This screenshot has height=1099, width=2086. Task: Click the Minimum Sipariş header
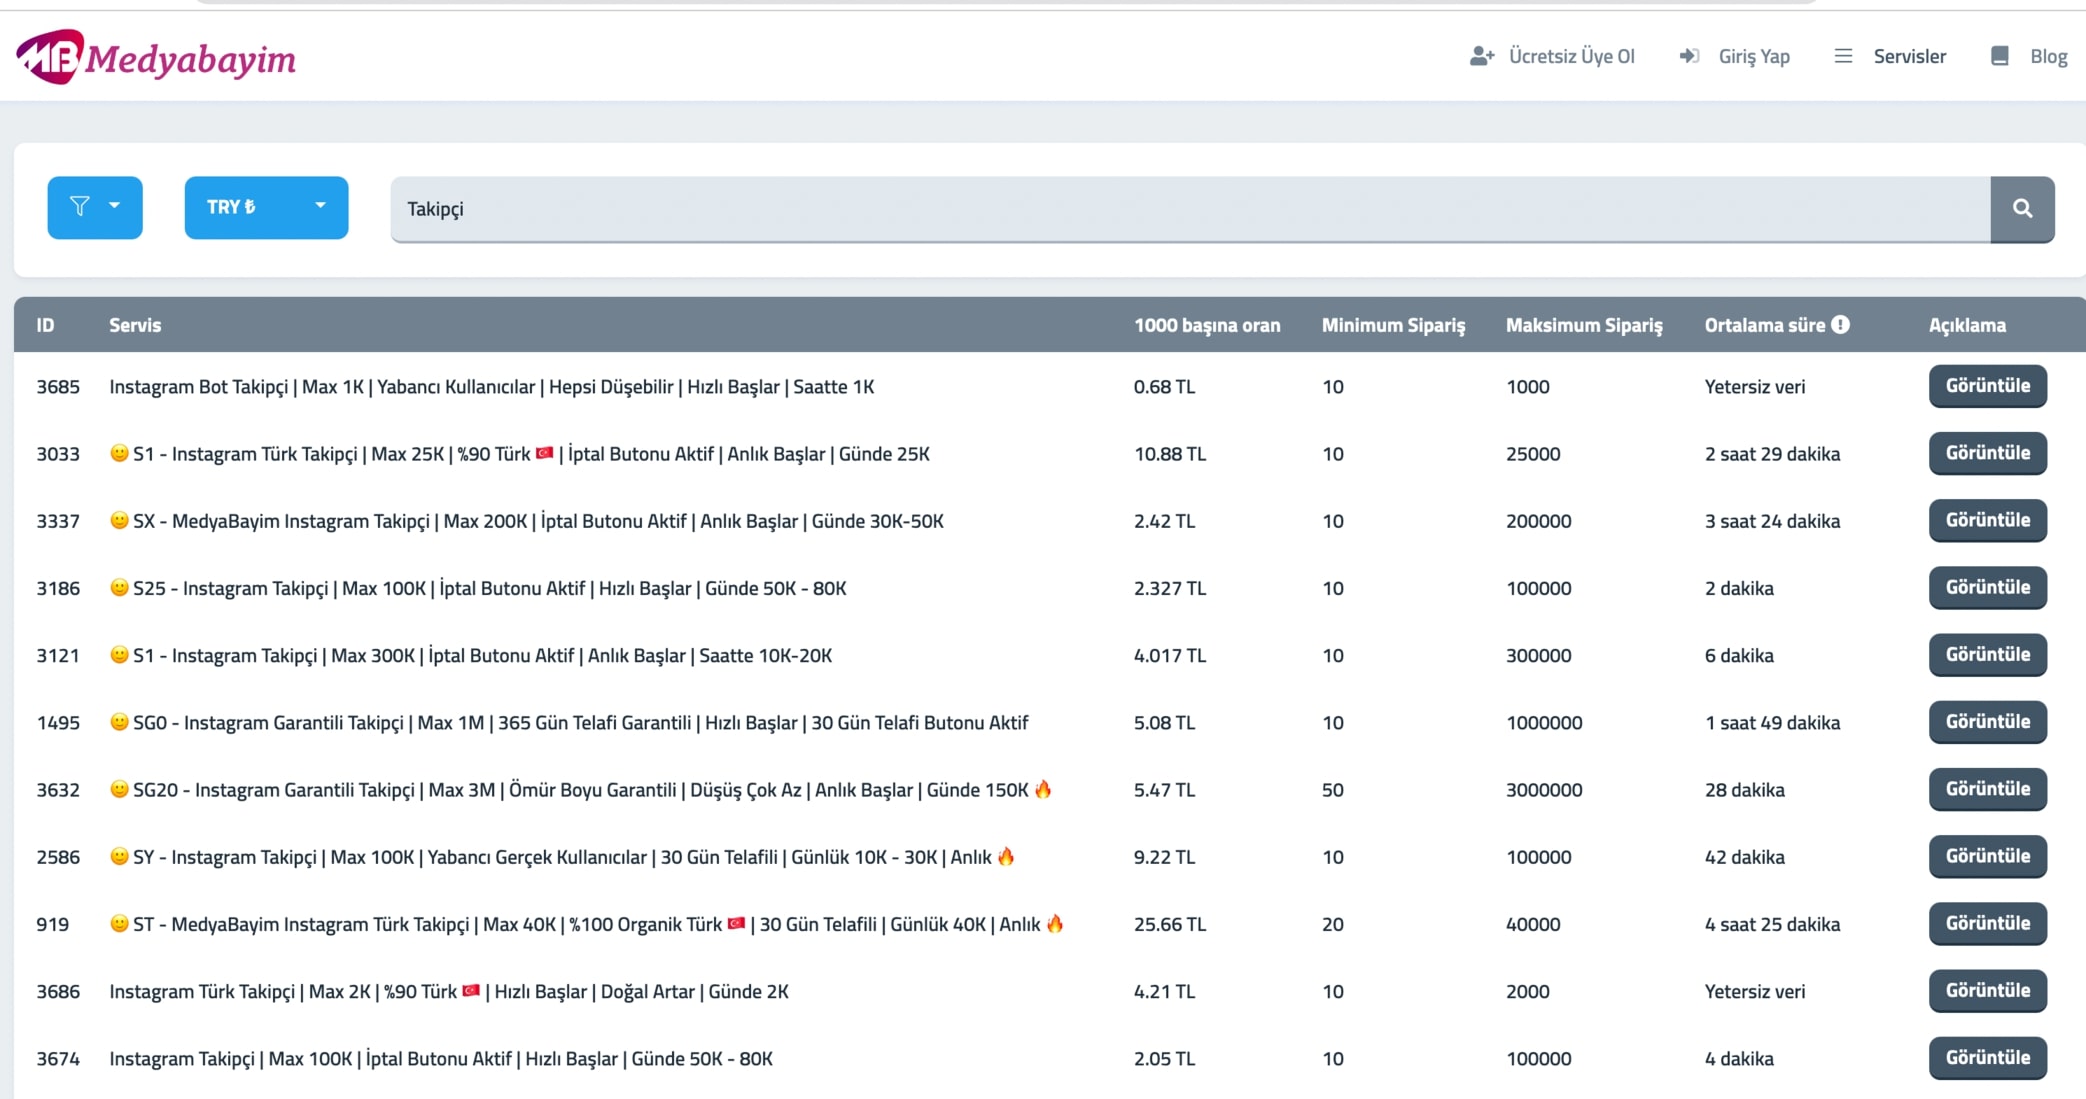[x=1393, y=326]
